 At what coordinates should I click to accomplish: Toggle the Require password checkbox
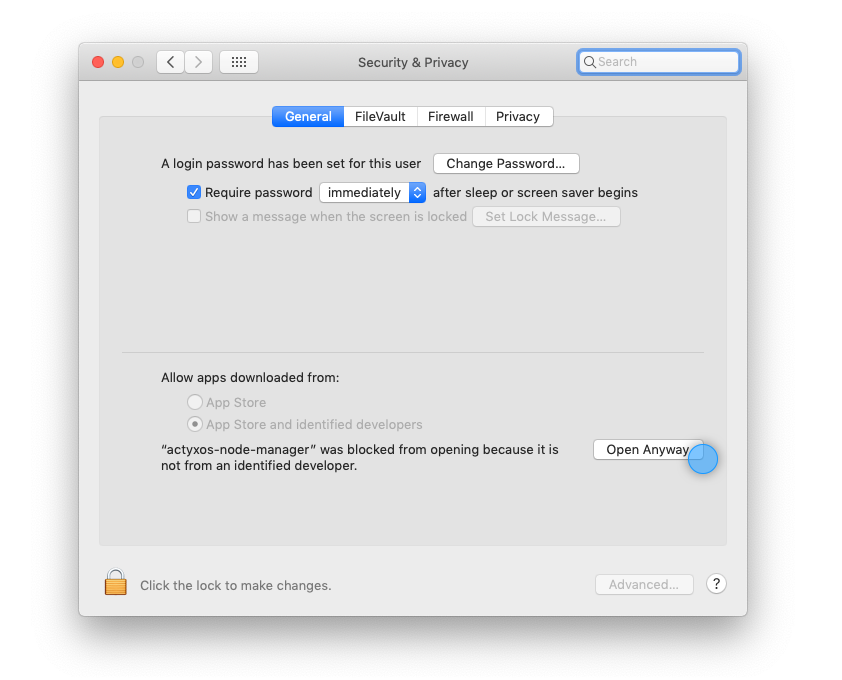[194, 192]
